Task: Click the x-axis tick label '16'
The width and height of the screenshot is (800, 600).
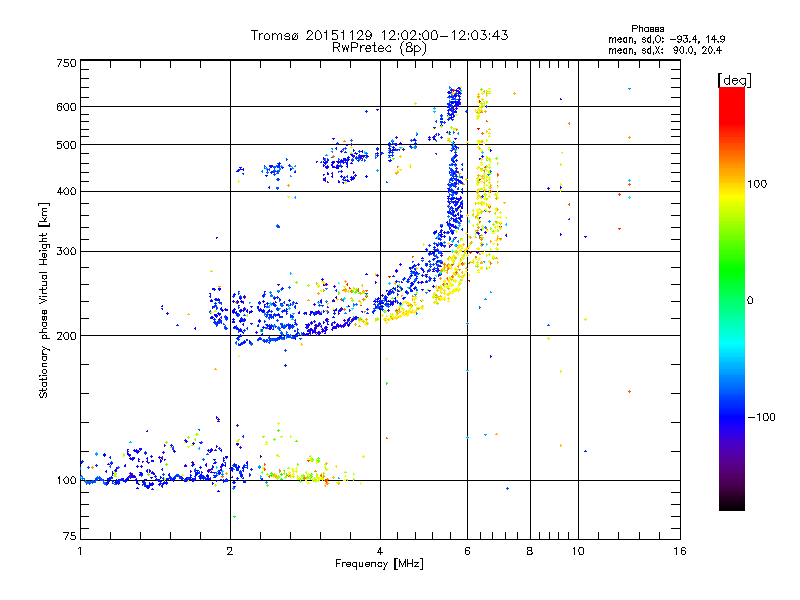Action: point(680,551)
